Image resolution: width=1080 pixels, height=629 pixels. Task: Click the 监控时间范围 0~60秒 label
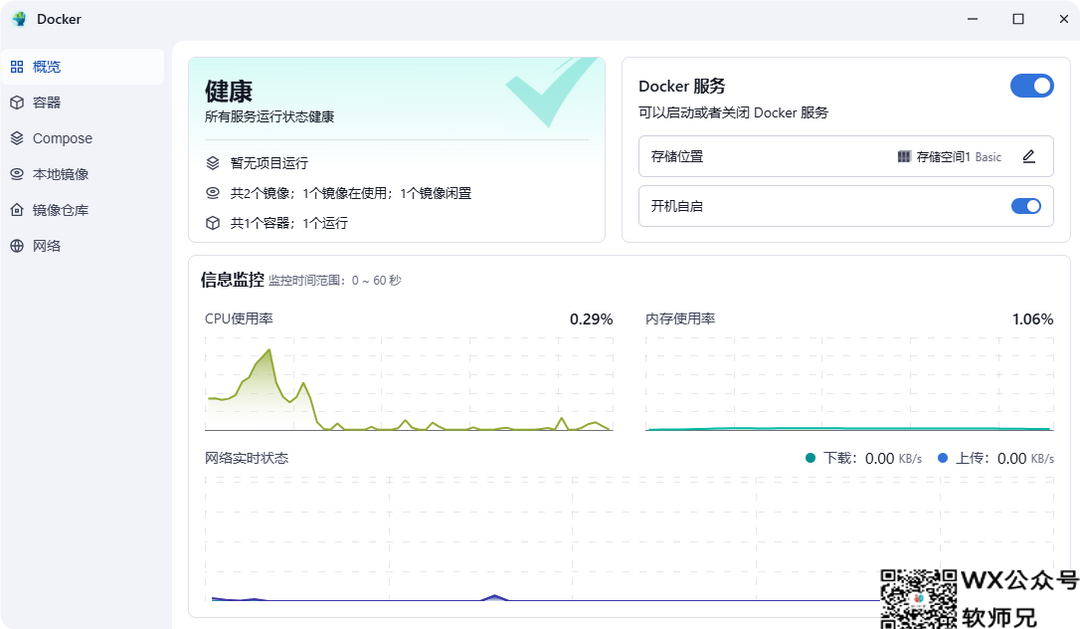[335, 280]
